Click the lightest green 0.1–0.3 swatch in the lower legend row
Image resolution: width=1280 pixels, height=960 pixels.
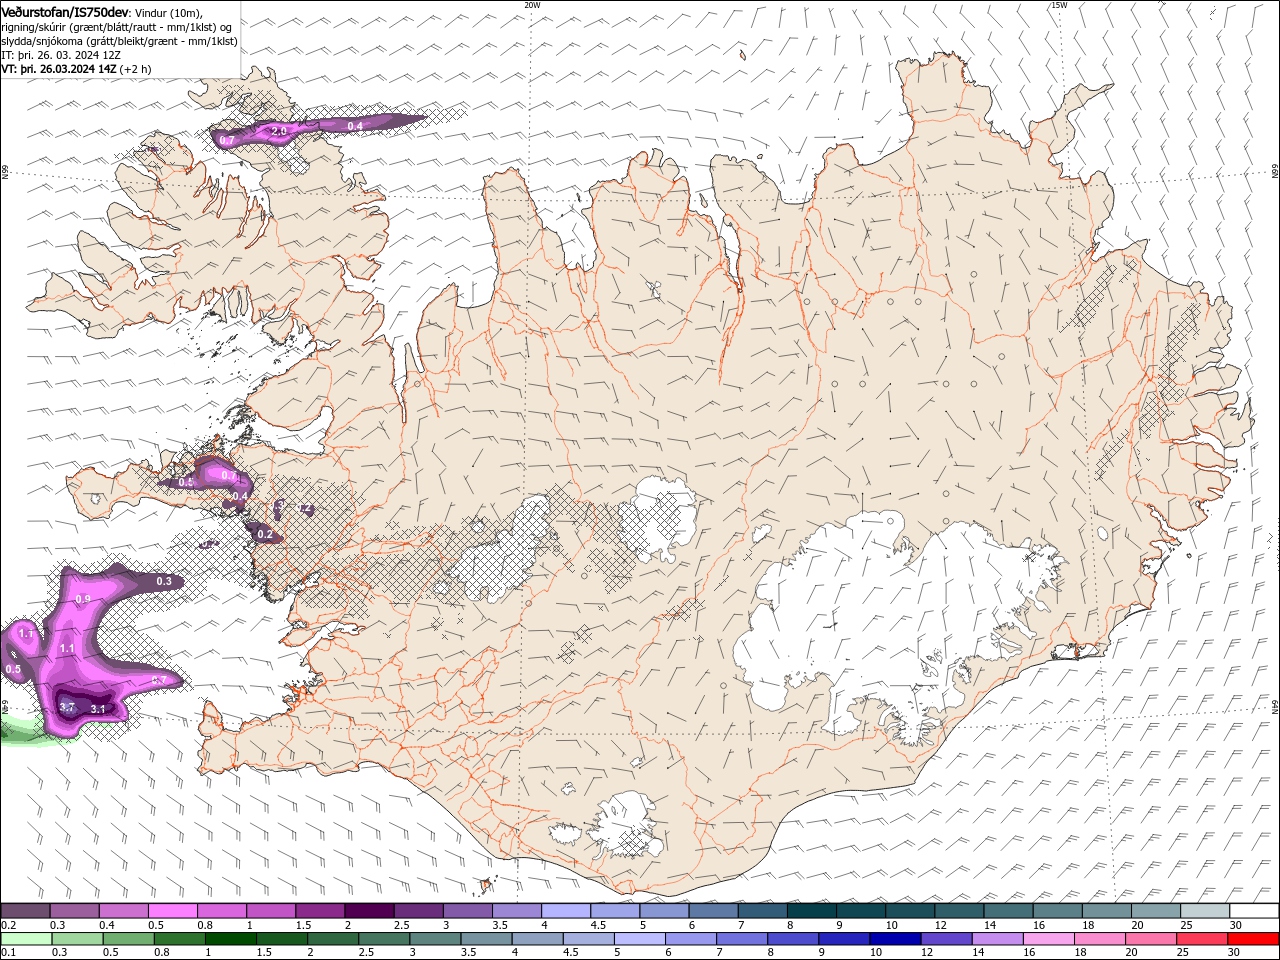coord(26,939)
